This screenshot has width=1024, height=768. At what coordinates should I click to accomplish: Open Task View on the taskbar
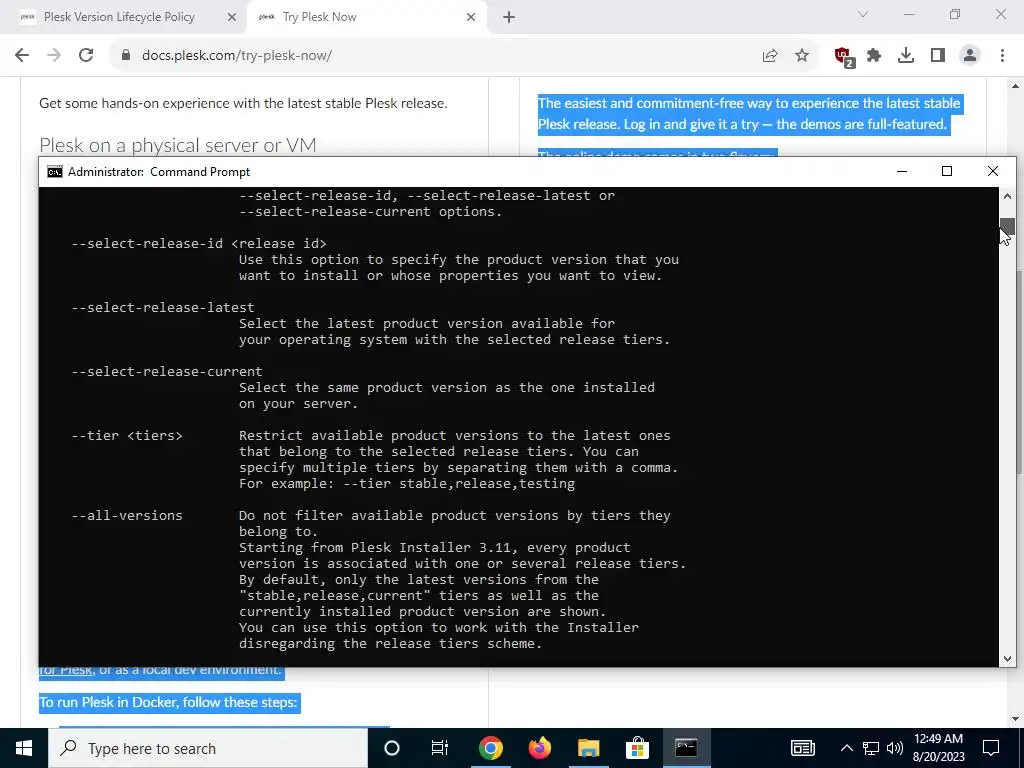click(x=440, y=748)
